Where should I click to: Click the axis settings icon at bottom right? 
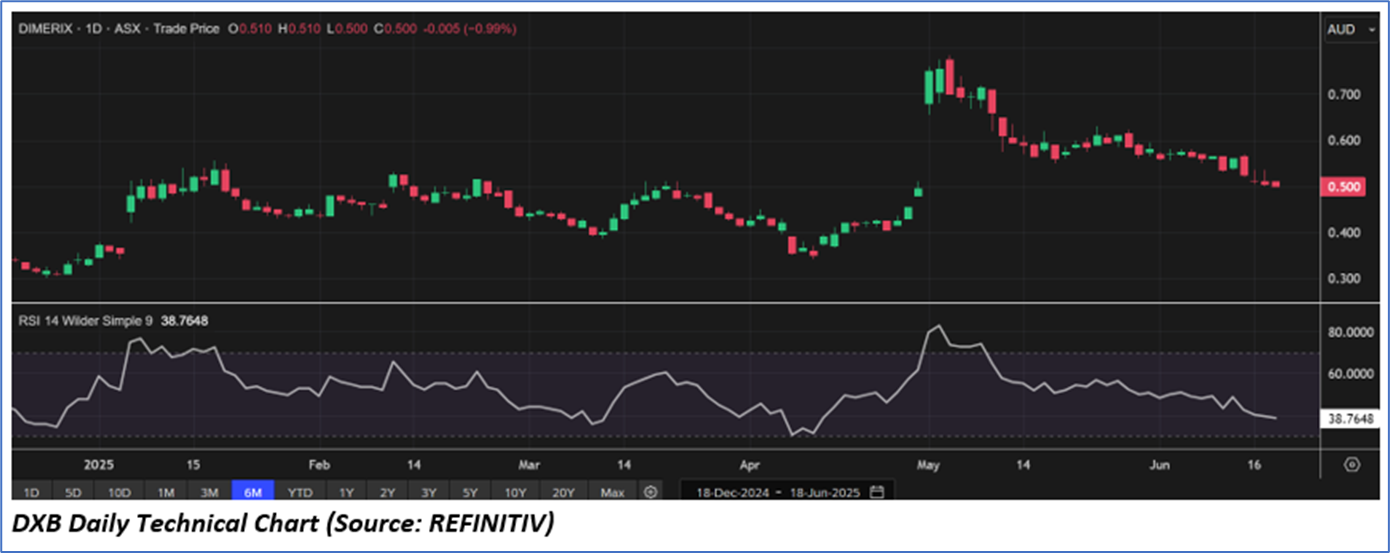1352,465
